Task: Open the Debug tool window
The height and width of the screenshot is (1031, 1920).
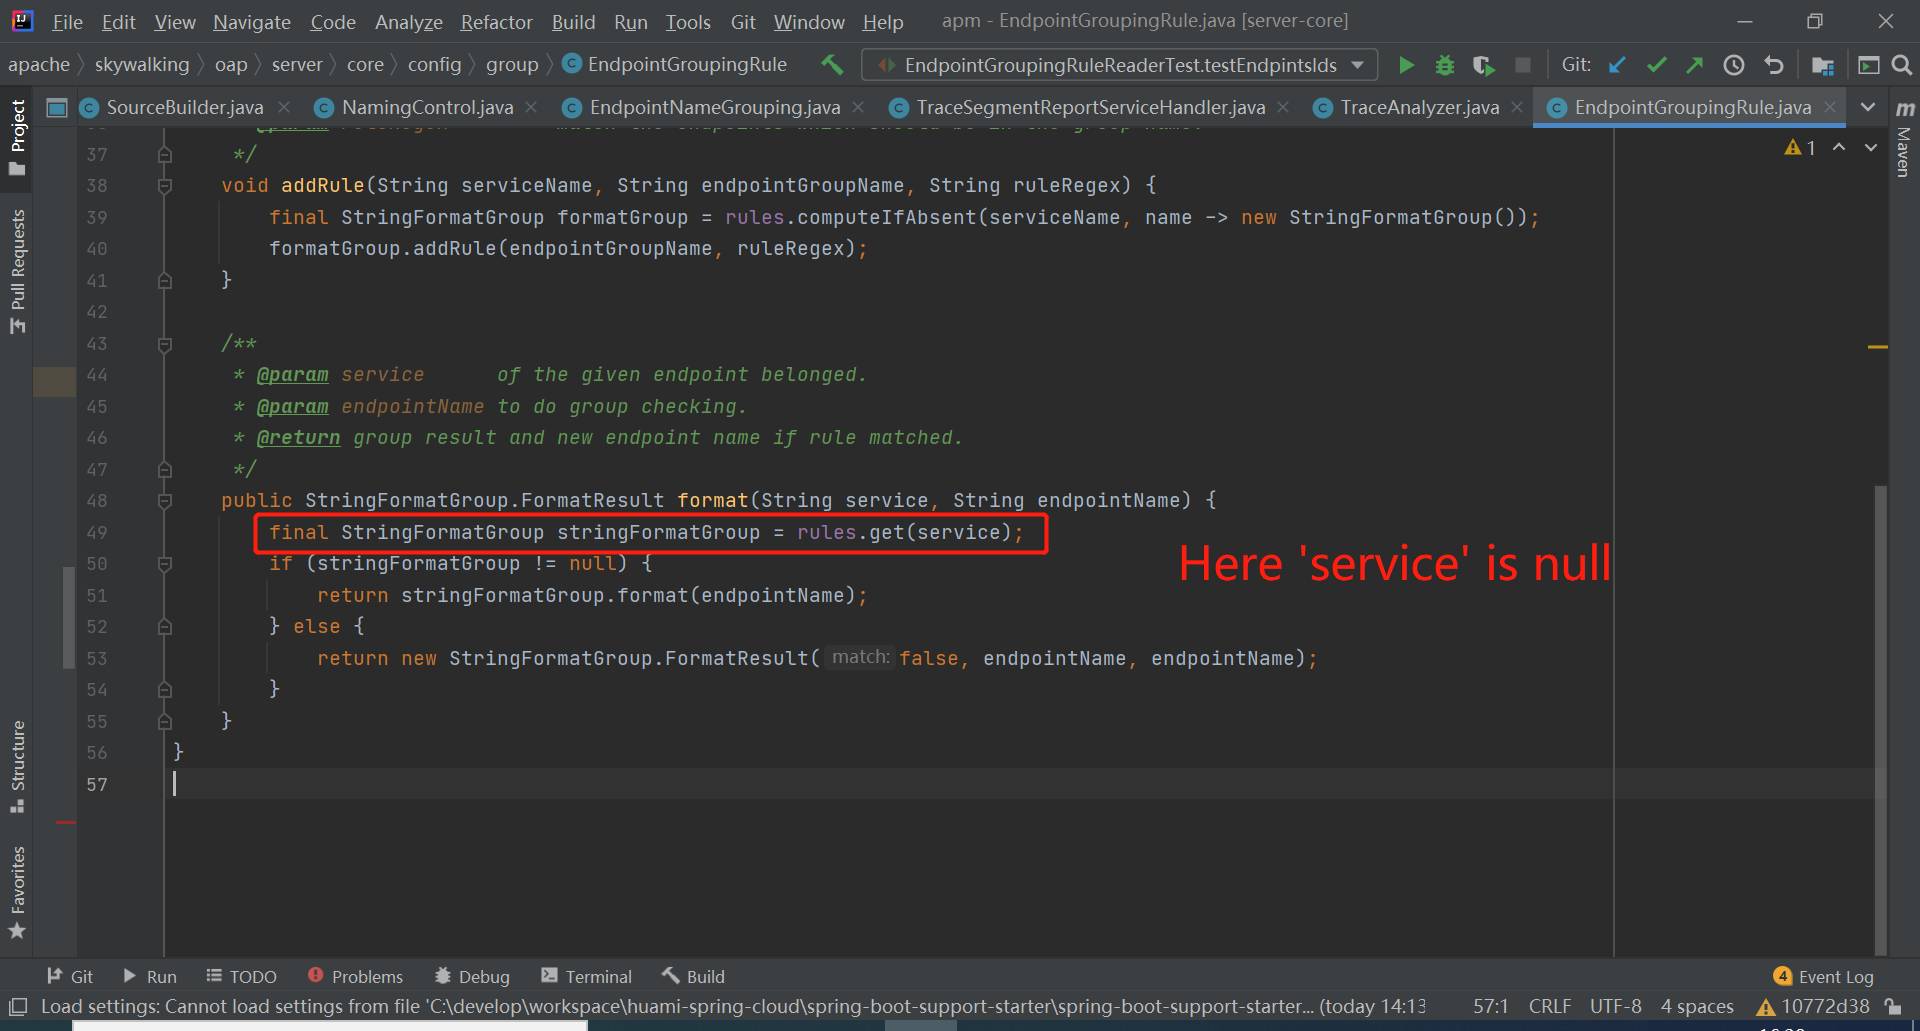Action: click(x=473, y=976)
